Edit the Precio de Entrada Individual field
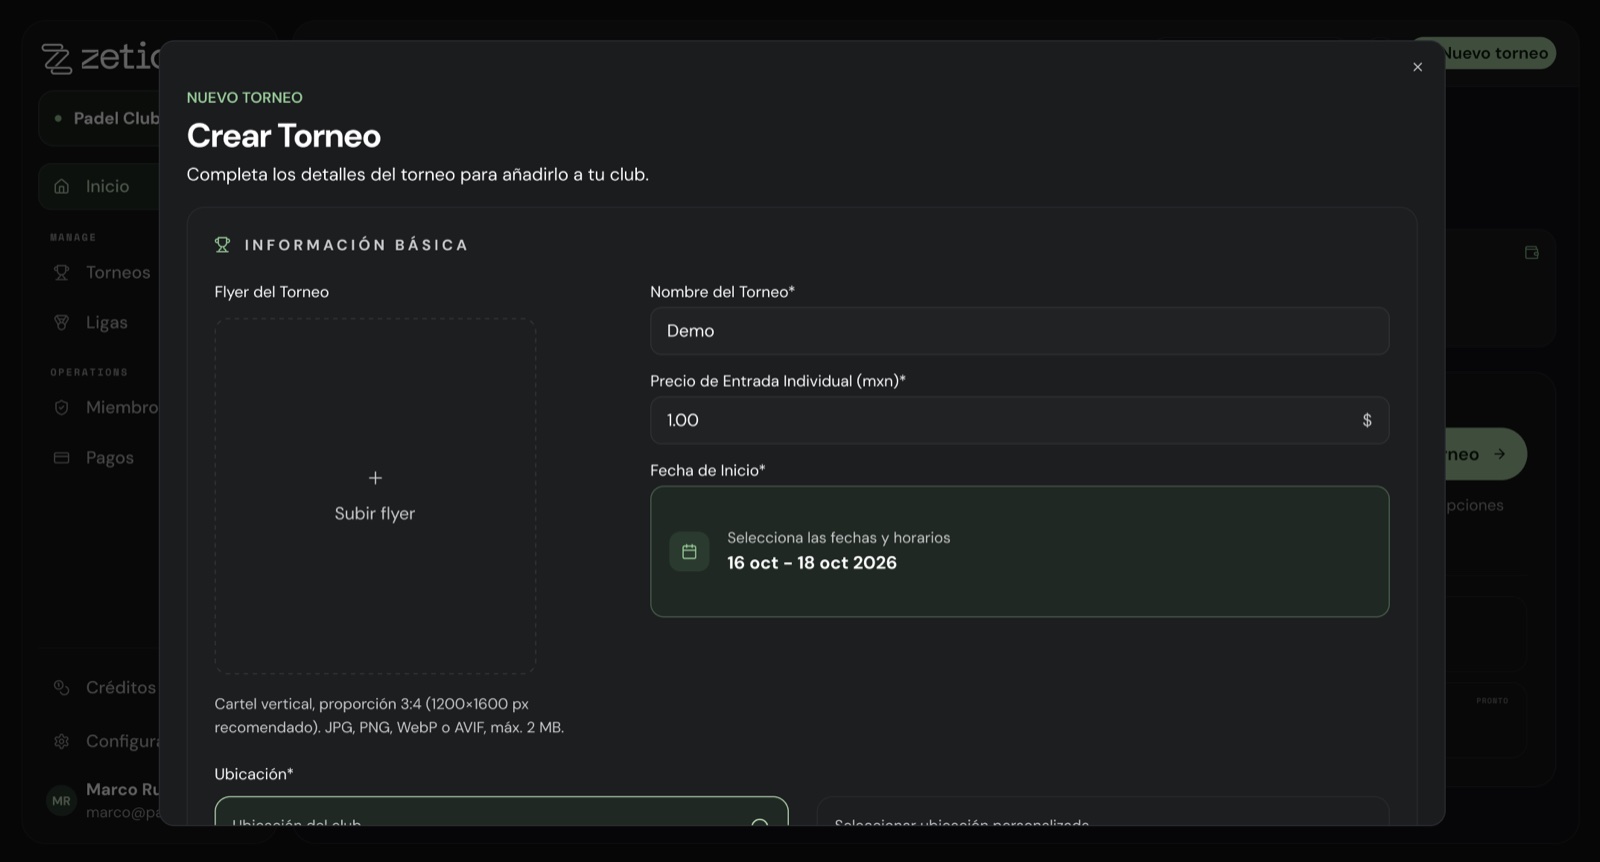The width and height of the screenshot is (1600, 862). tap(1019, 420)
